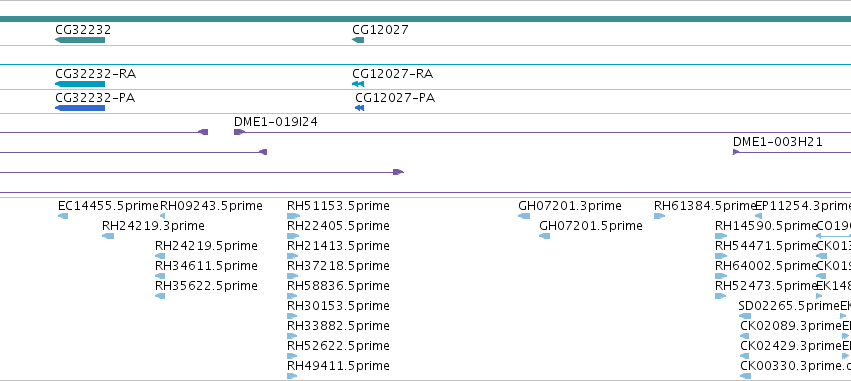851x381 pixels.
Task: Click the RH49411.5prime EST arrow
Action: (x=292, y=376)
